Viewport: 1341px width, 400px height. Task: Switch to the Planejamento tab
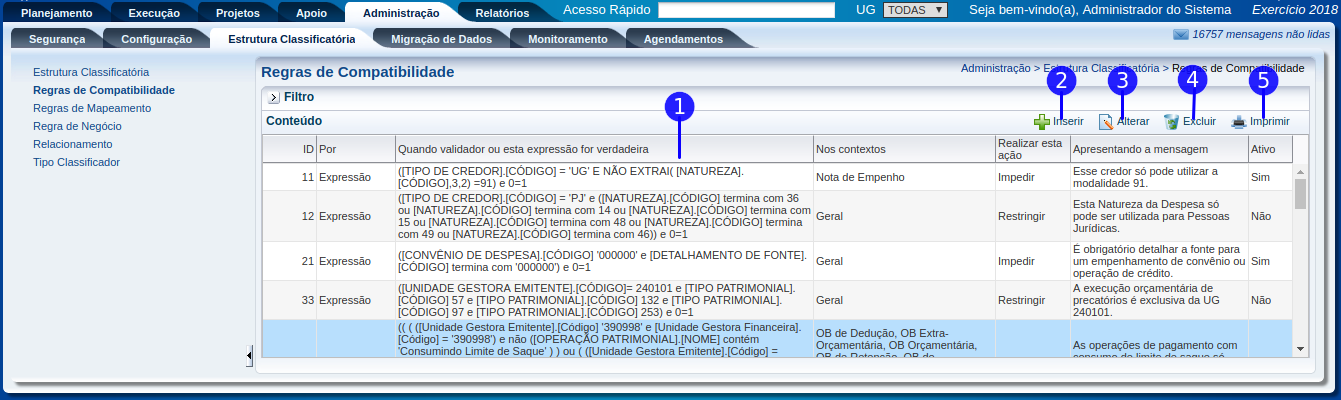(x=56, y=13)
